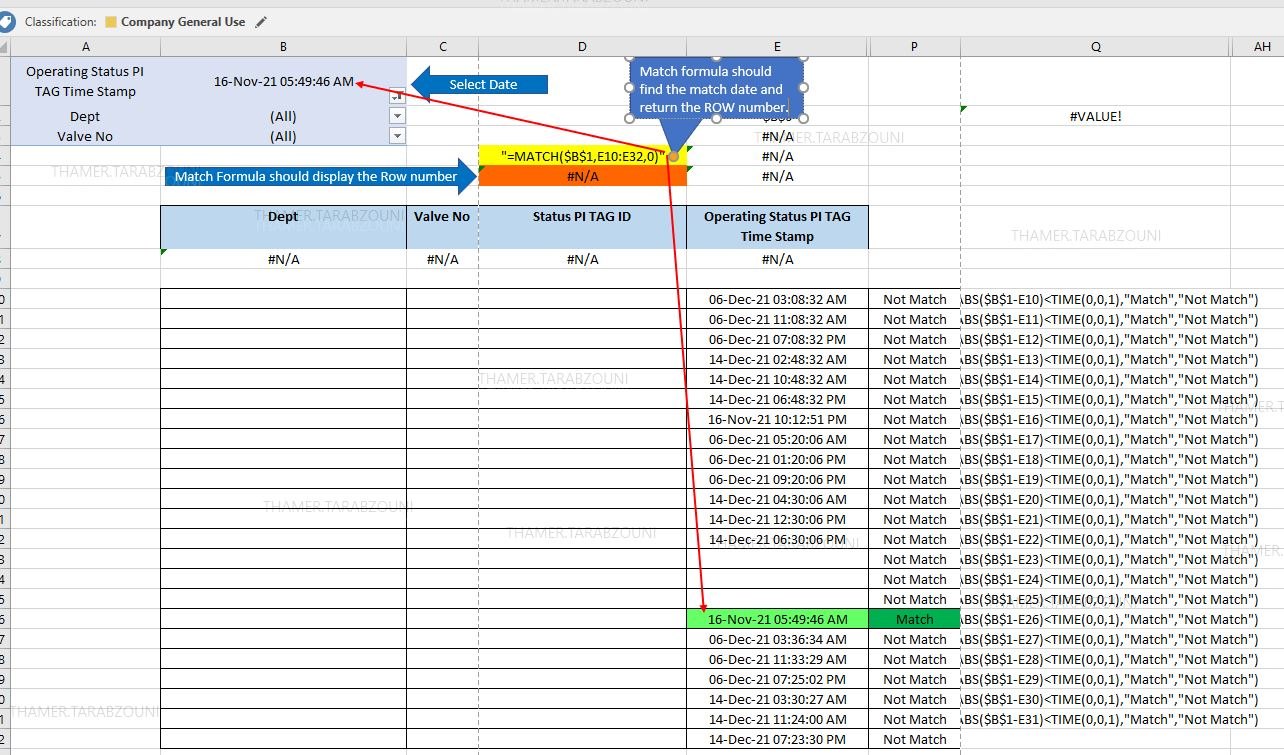Image resolution: width=1284 pixels, height=755 pixels.
Task: Select the orange #N/A cell
Action: [x=583, y=176]
